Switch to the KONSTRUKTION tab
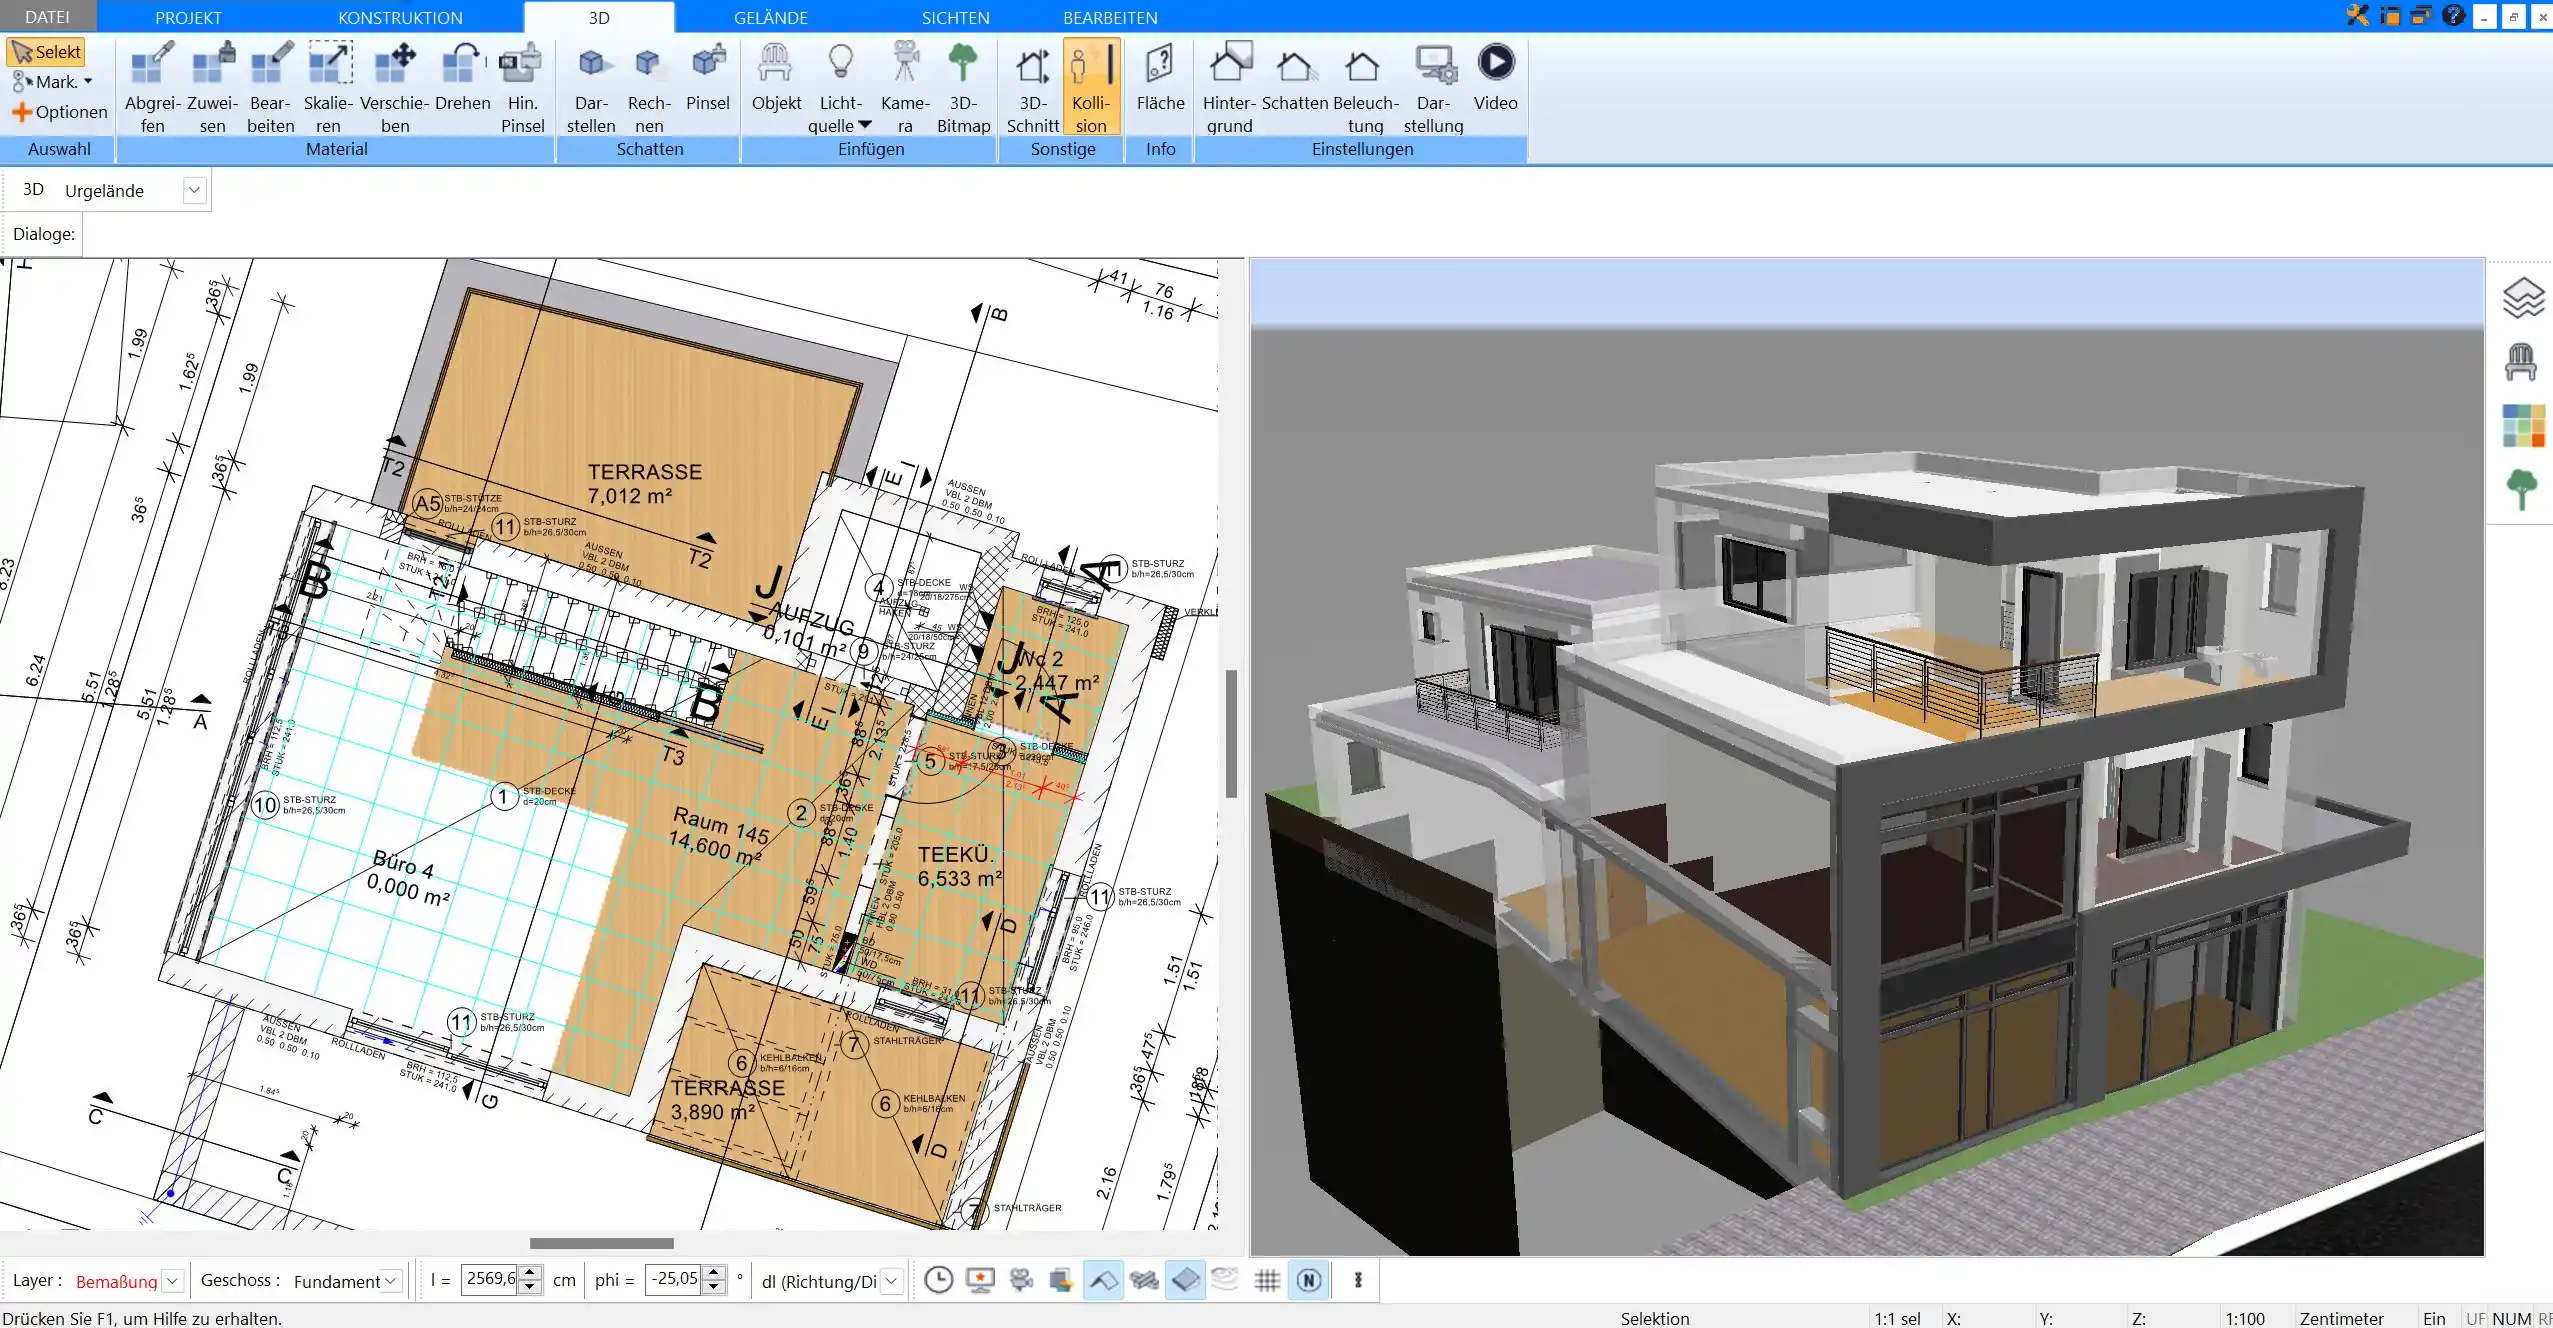The image size is (2553, 1328). coord(400,17)
